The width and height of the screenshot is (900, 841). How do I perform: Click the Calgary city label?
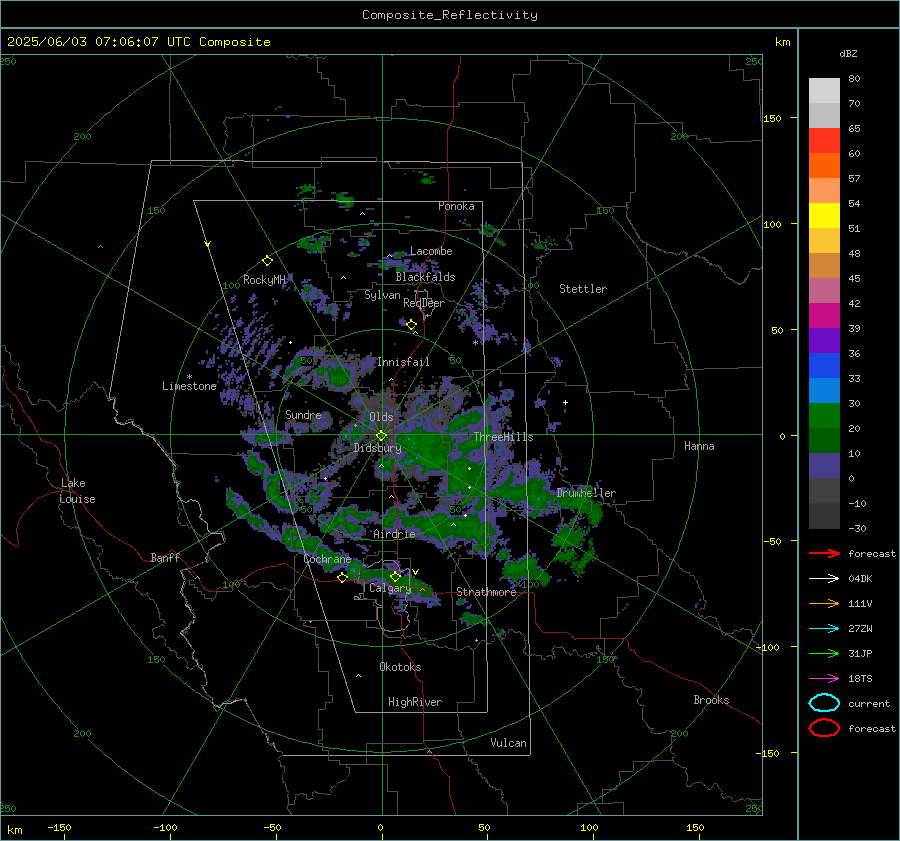click(x=390, y=588)
